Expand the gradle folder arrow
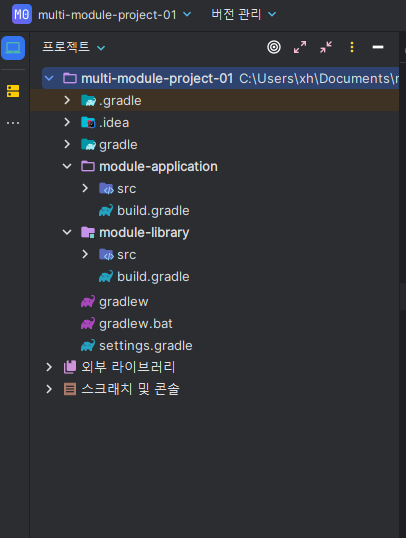The width and height of the screenshot is (406, 538). (67, 144)
